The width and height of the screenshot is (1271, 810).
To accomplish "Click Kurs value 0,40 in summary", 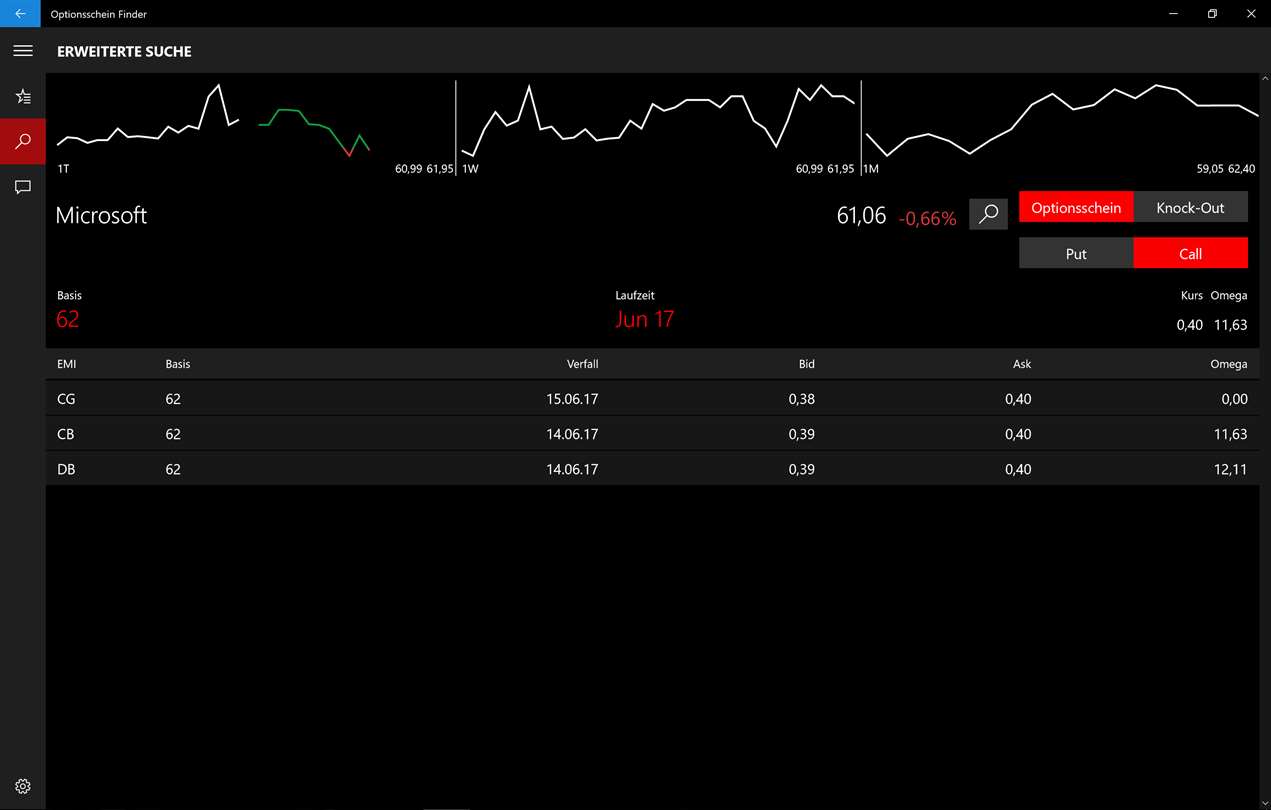I will [x=1189, y=325].
